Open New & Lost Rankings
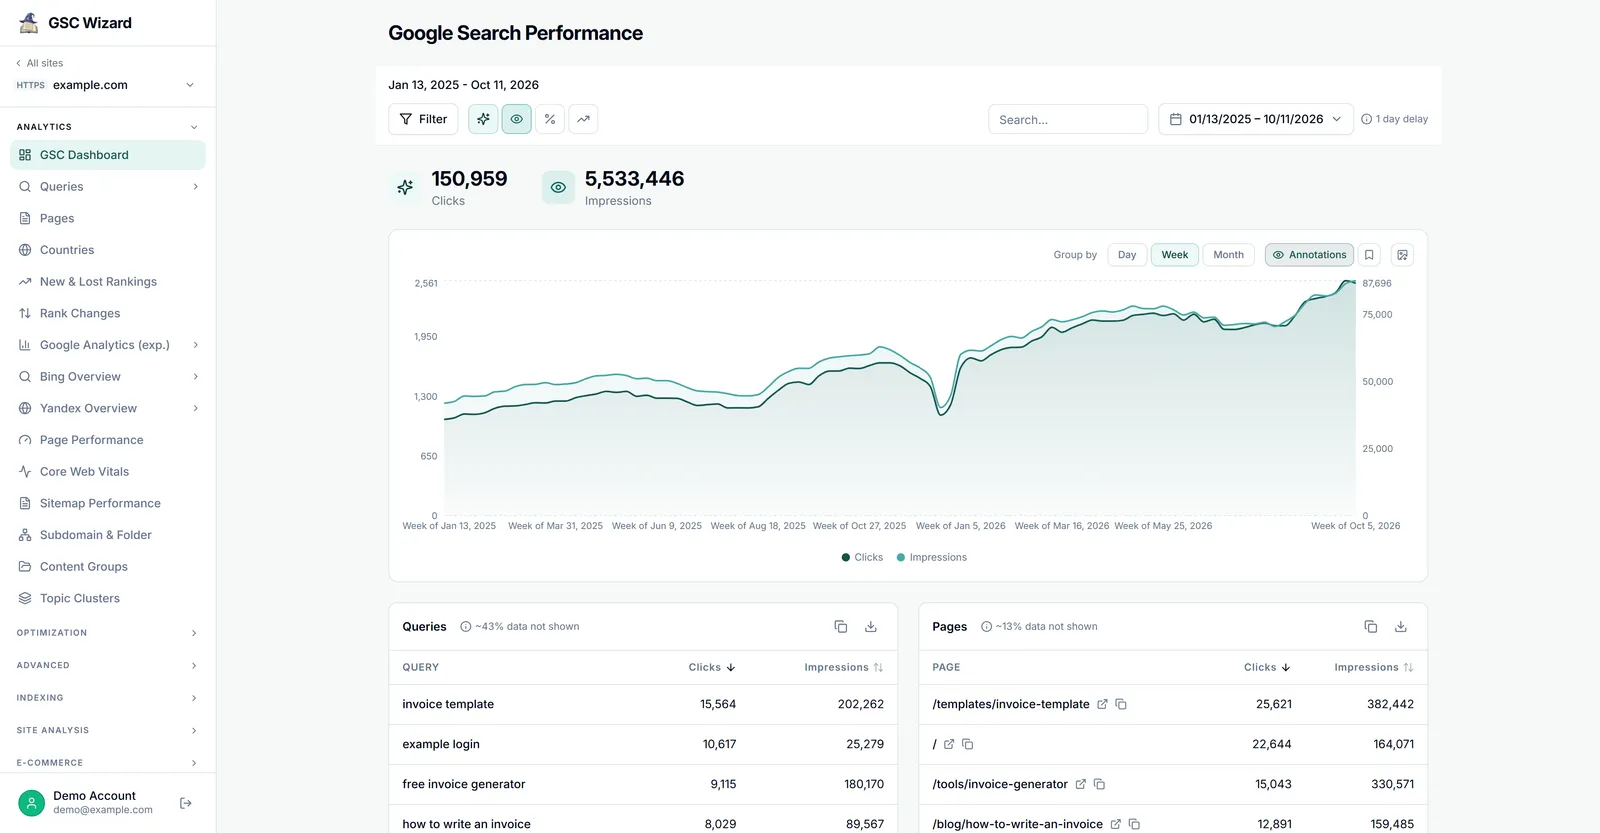Screen dimensions: 1600x833 [x=108, y=282]
